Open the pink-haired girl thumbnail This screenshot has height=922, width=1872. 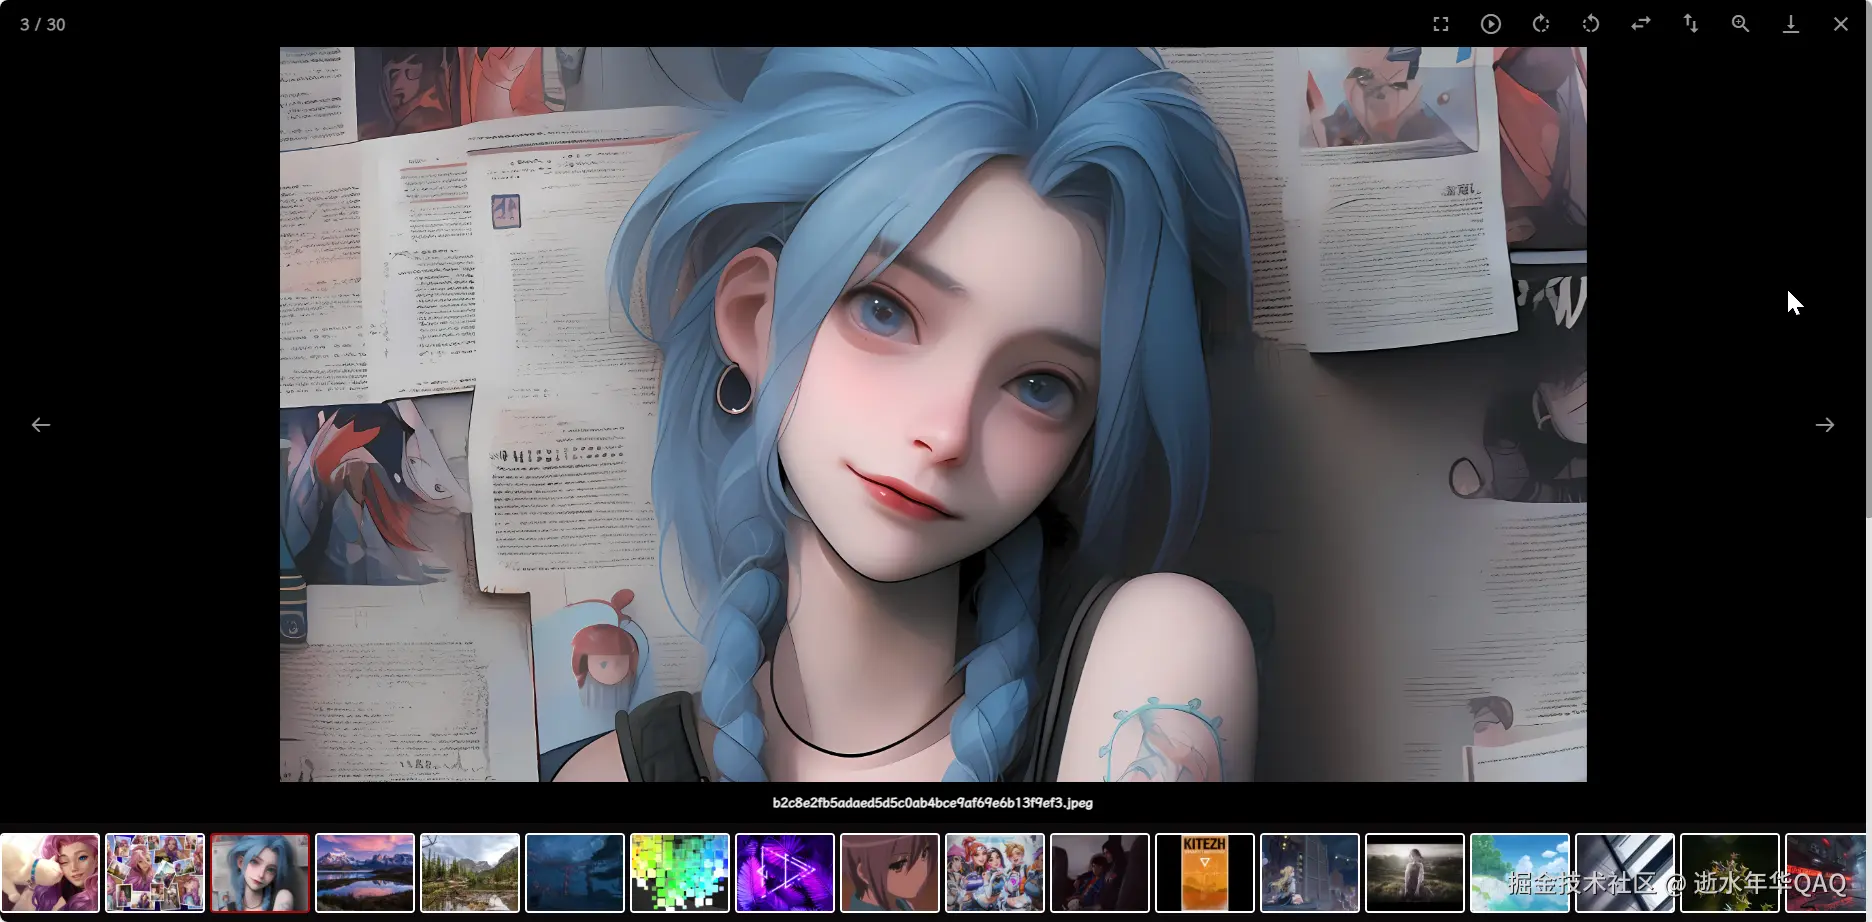(50, 873)
